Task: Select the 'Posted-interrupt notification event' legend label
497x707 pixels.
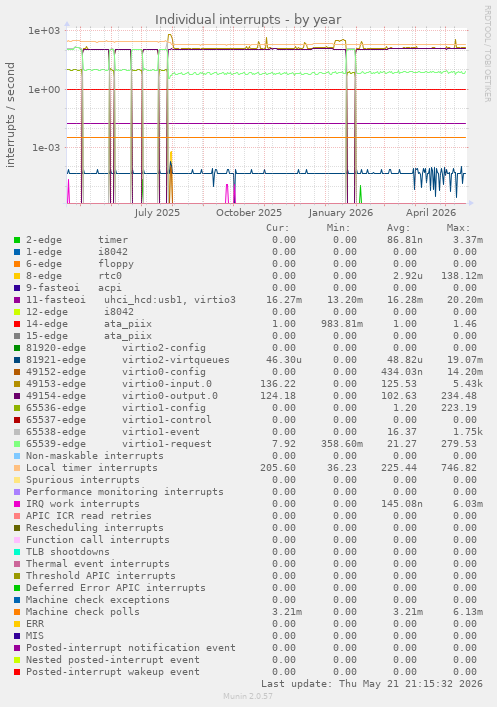Action: (131, 647)
